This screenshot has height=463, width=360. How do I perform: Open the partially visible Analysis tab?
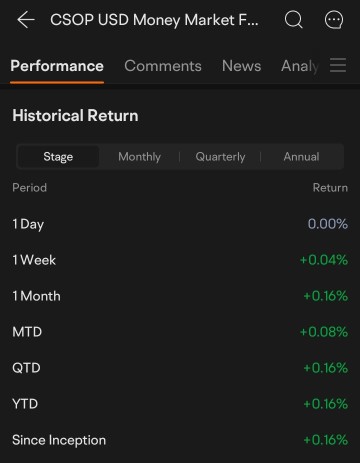tap(300, 66)
